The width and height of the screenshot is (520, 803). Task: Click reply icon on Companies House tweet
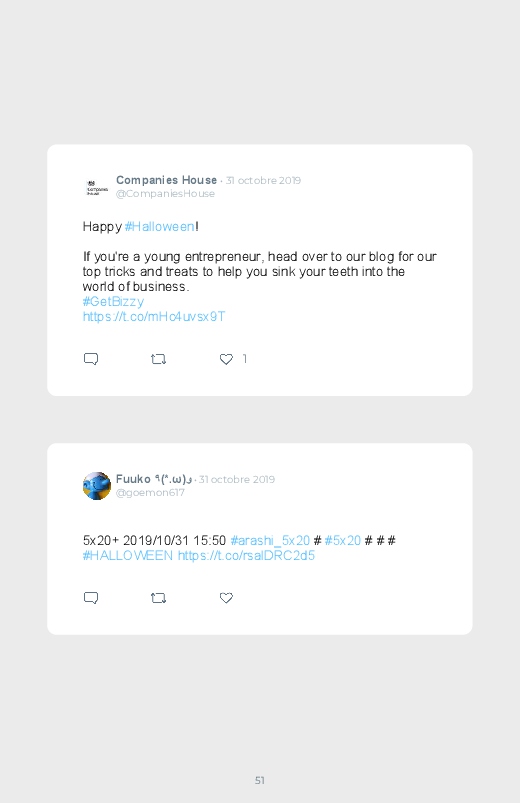coord(91,359)
